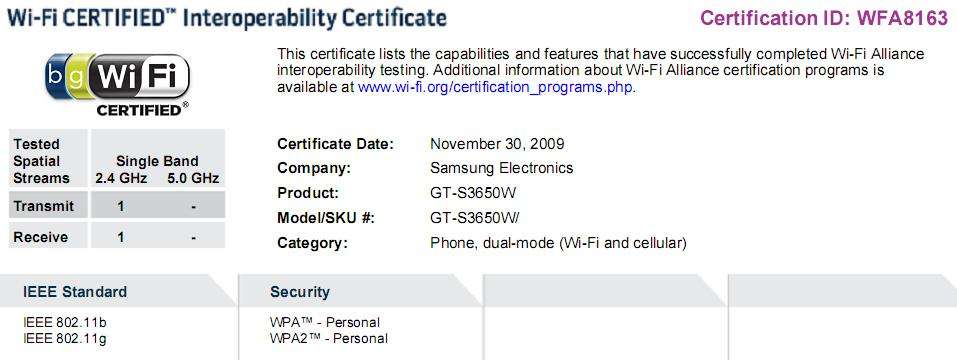
Task: Click the Wi-Fi CERTIFIED b/g logo
Action: click(118, 84)
